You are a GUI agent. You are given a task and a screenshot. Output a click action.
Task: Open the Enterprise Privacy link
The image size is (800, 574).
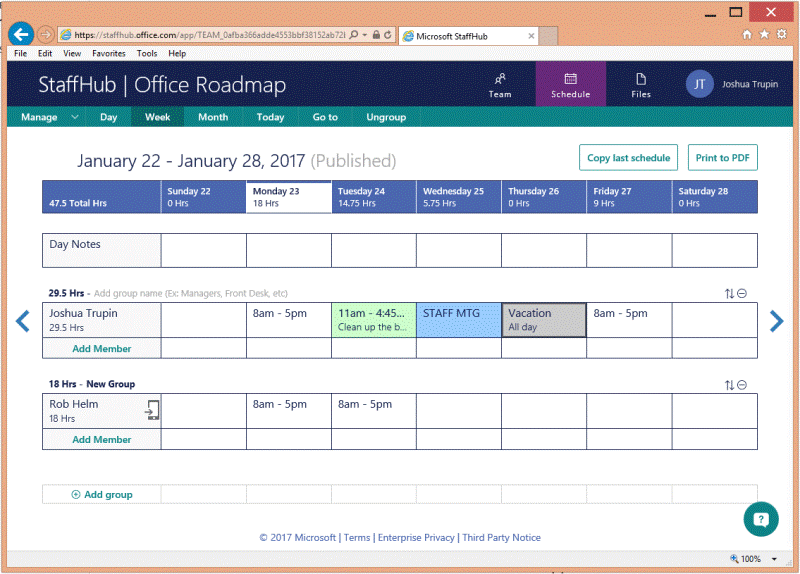[x=415, y=538]
